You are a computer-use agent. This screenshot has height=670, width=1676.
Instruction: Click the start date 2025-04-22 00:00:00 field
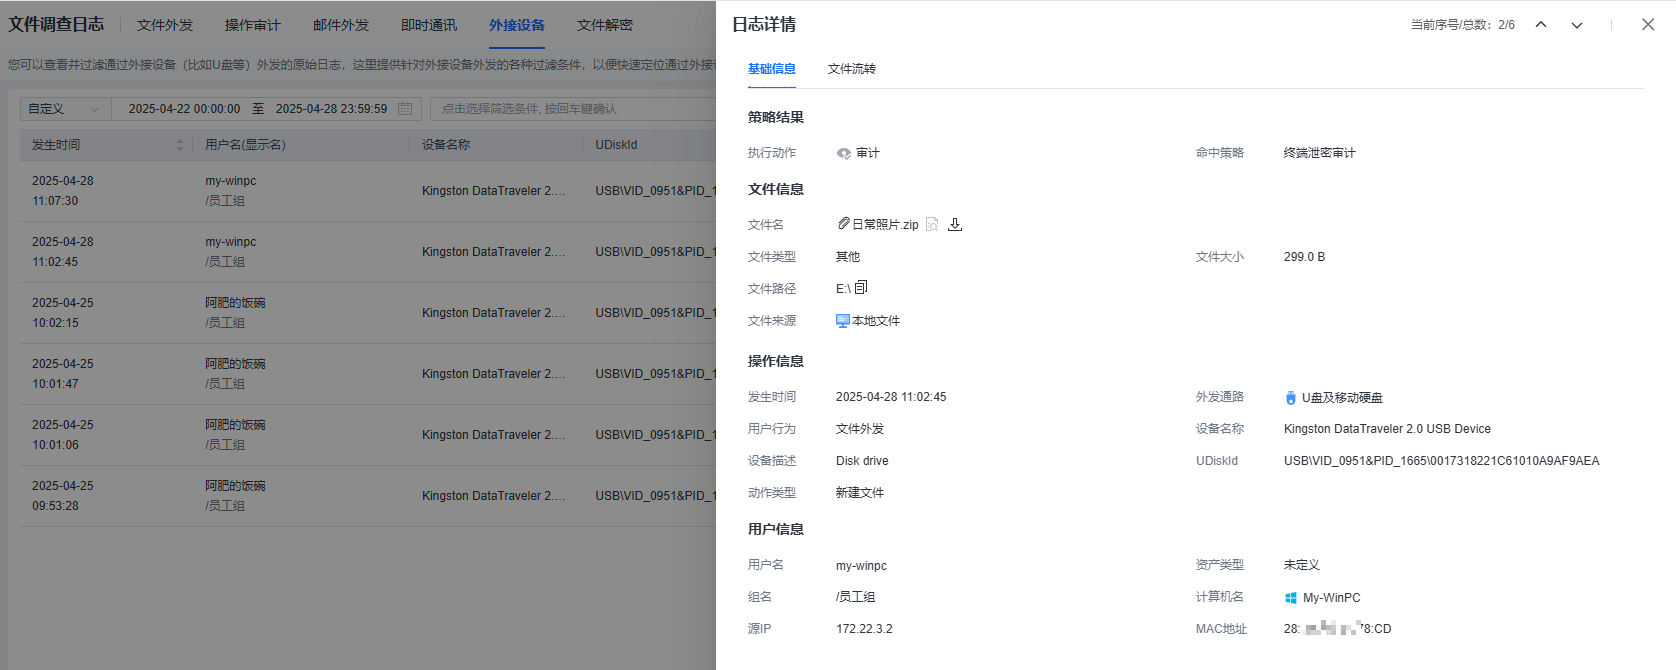coord(184,109)
